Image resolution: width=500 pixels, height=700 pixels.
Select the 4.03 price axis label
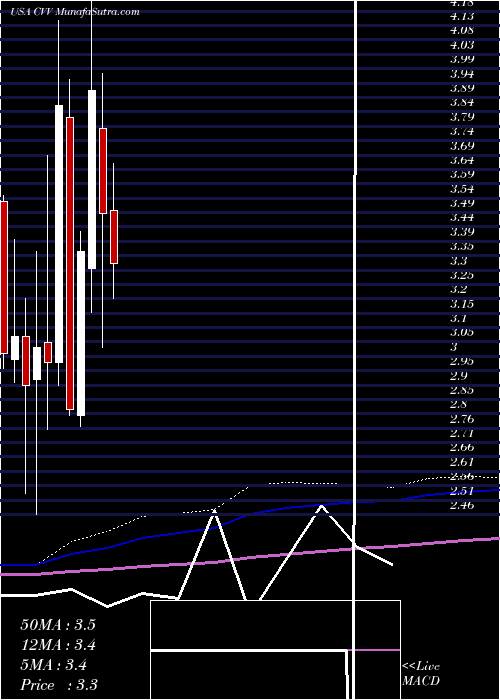click(462, 45)
